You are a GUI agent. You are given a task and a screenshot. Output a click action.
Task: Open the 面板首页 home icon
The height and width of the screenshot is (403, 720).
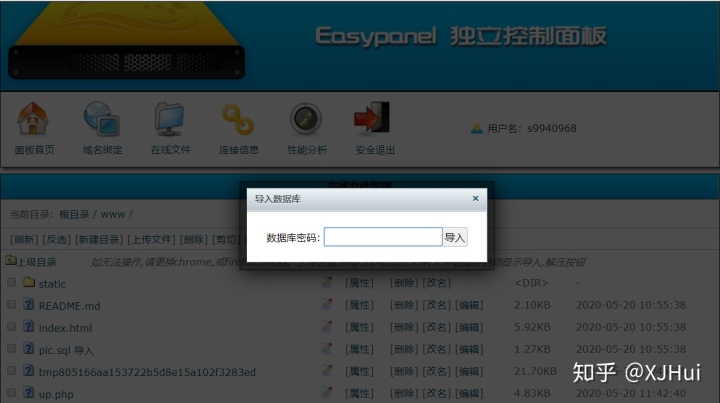[x=33, y=118]
